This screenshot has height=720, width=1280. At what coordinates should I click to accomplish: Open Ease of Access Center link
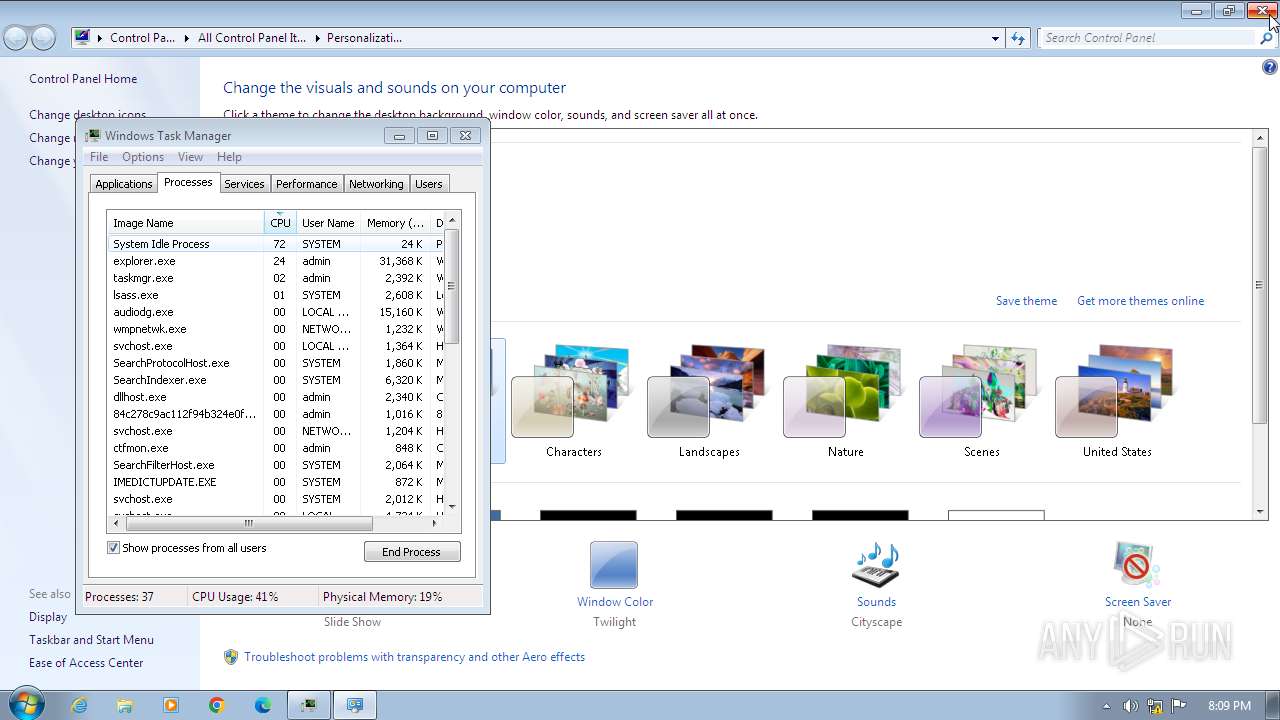[86, 663]
